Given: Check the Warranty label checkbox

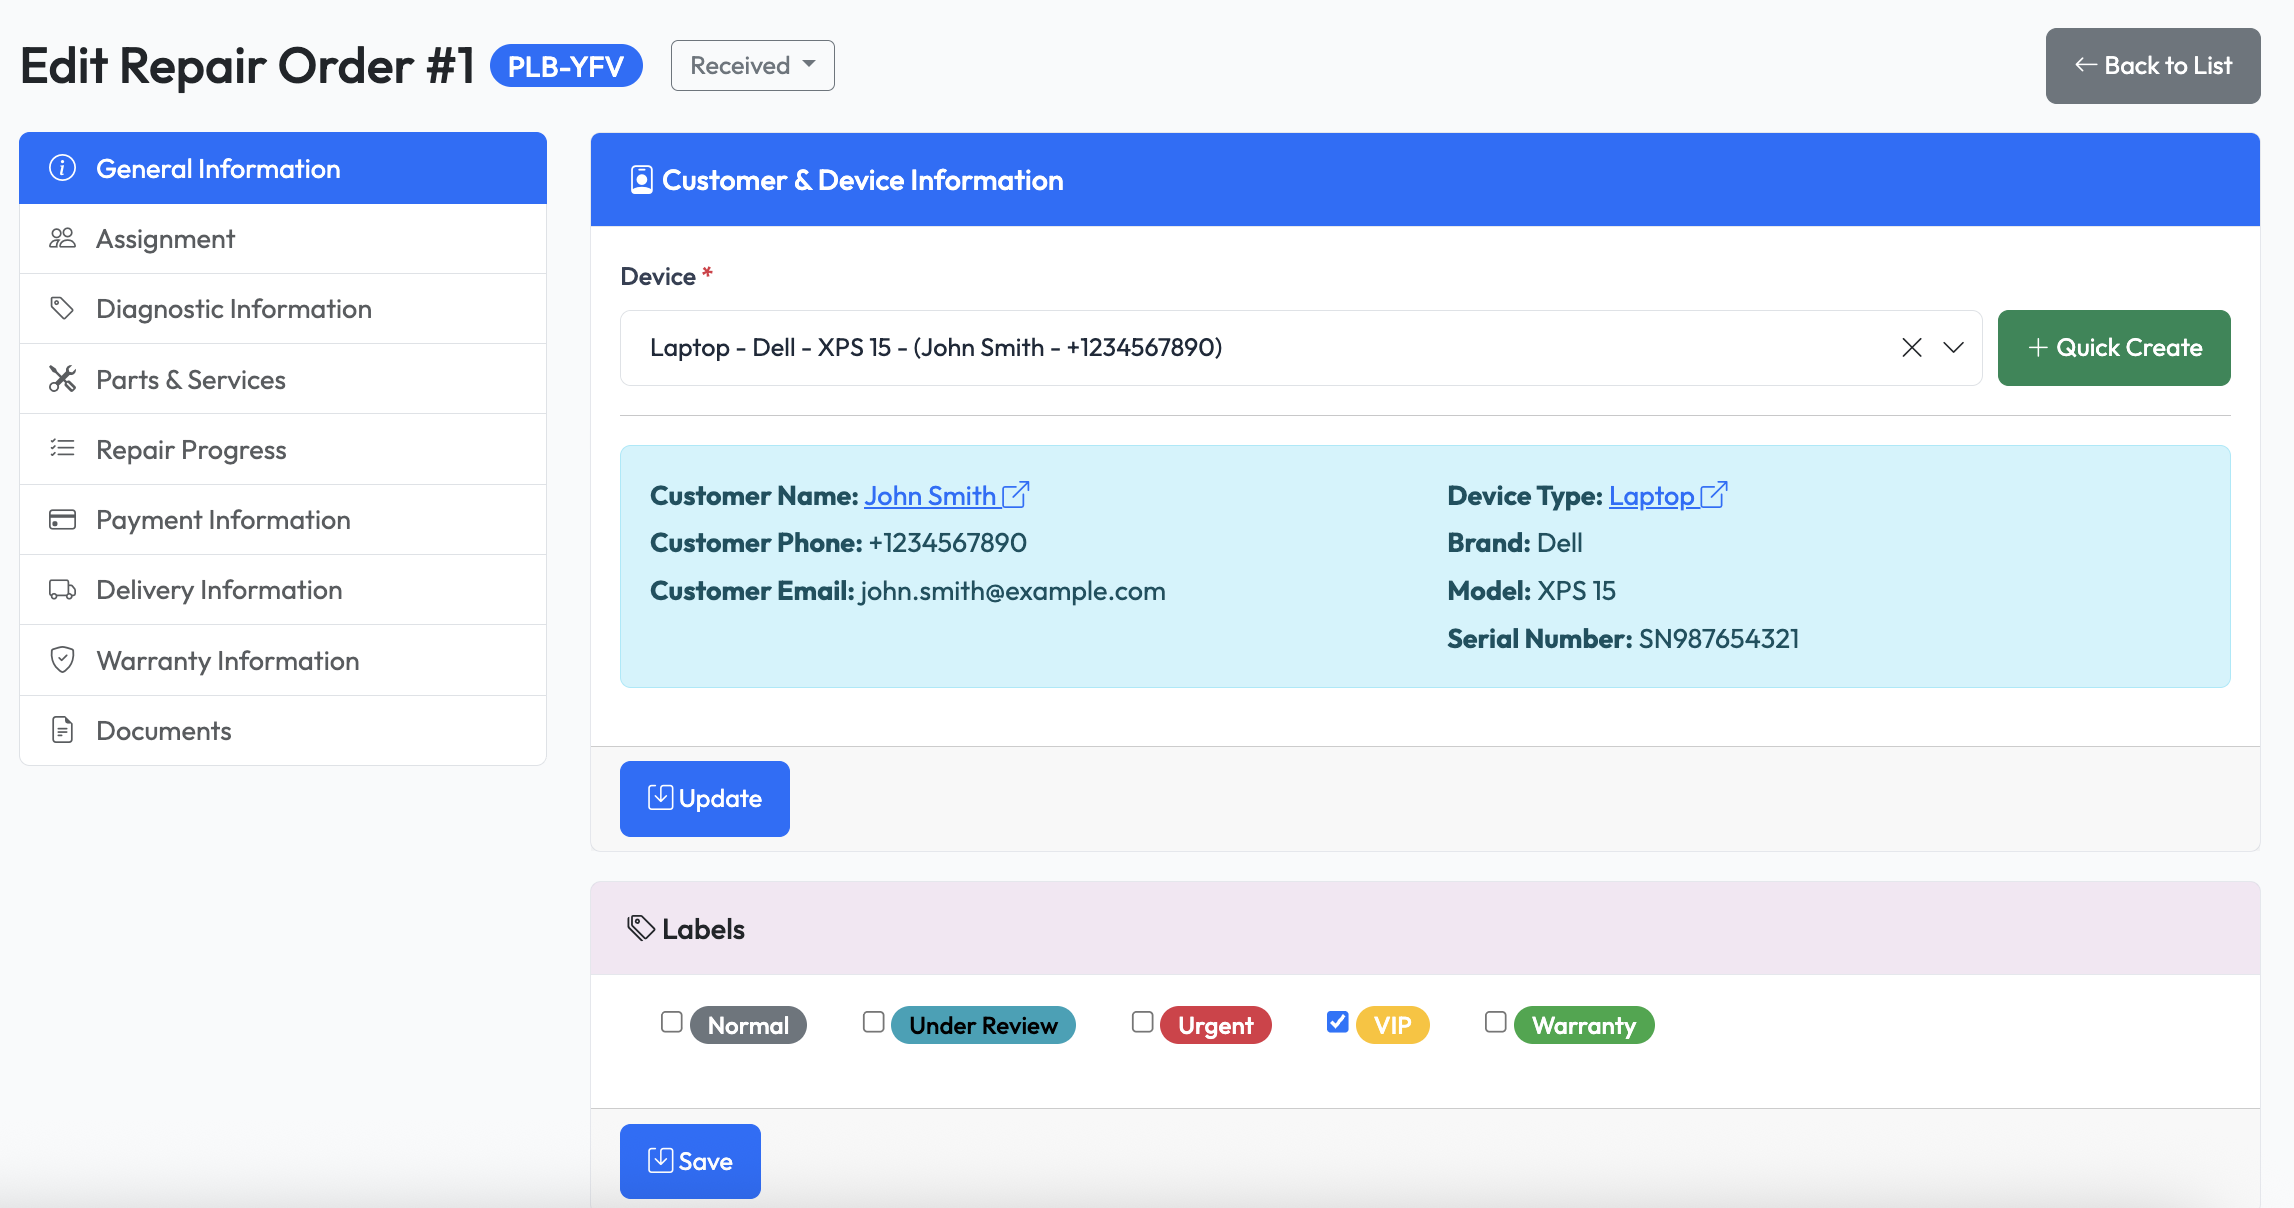Looking at the screenshot, I should (x=1496, y=1021).
